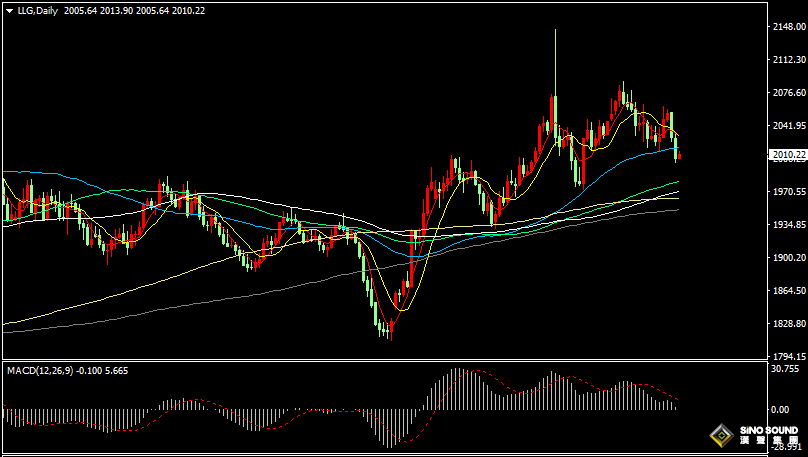Click the 0.00 MACD zero level label

point(782,409)
